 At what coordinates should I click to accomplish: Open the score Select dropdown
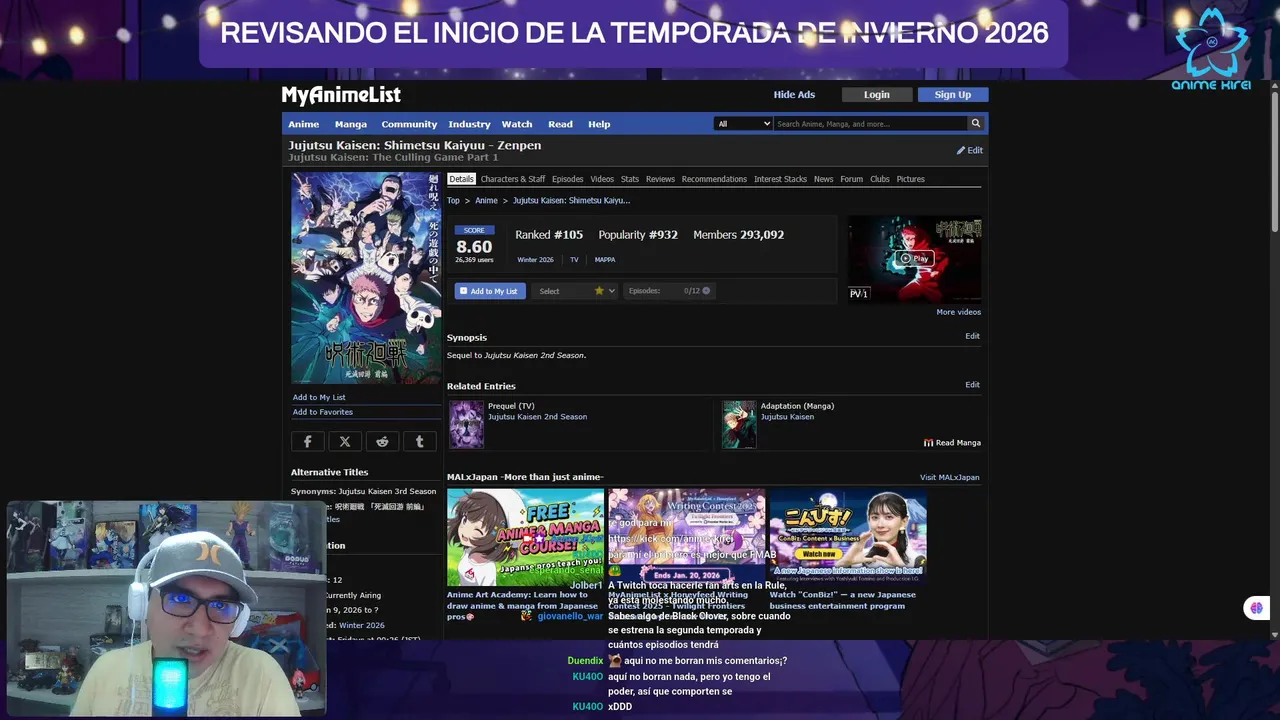pyautogui.click(x=575, y=291)
